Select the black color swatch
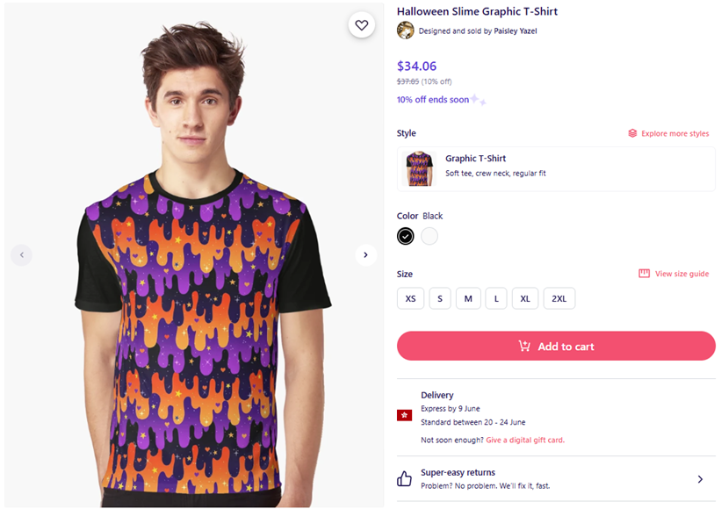The image size is (728, 509). tap(405, 236)
